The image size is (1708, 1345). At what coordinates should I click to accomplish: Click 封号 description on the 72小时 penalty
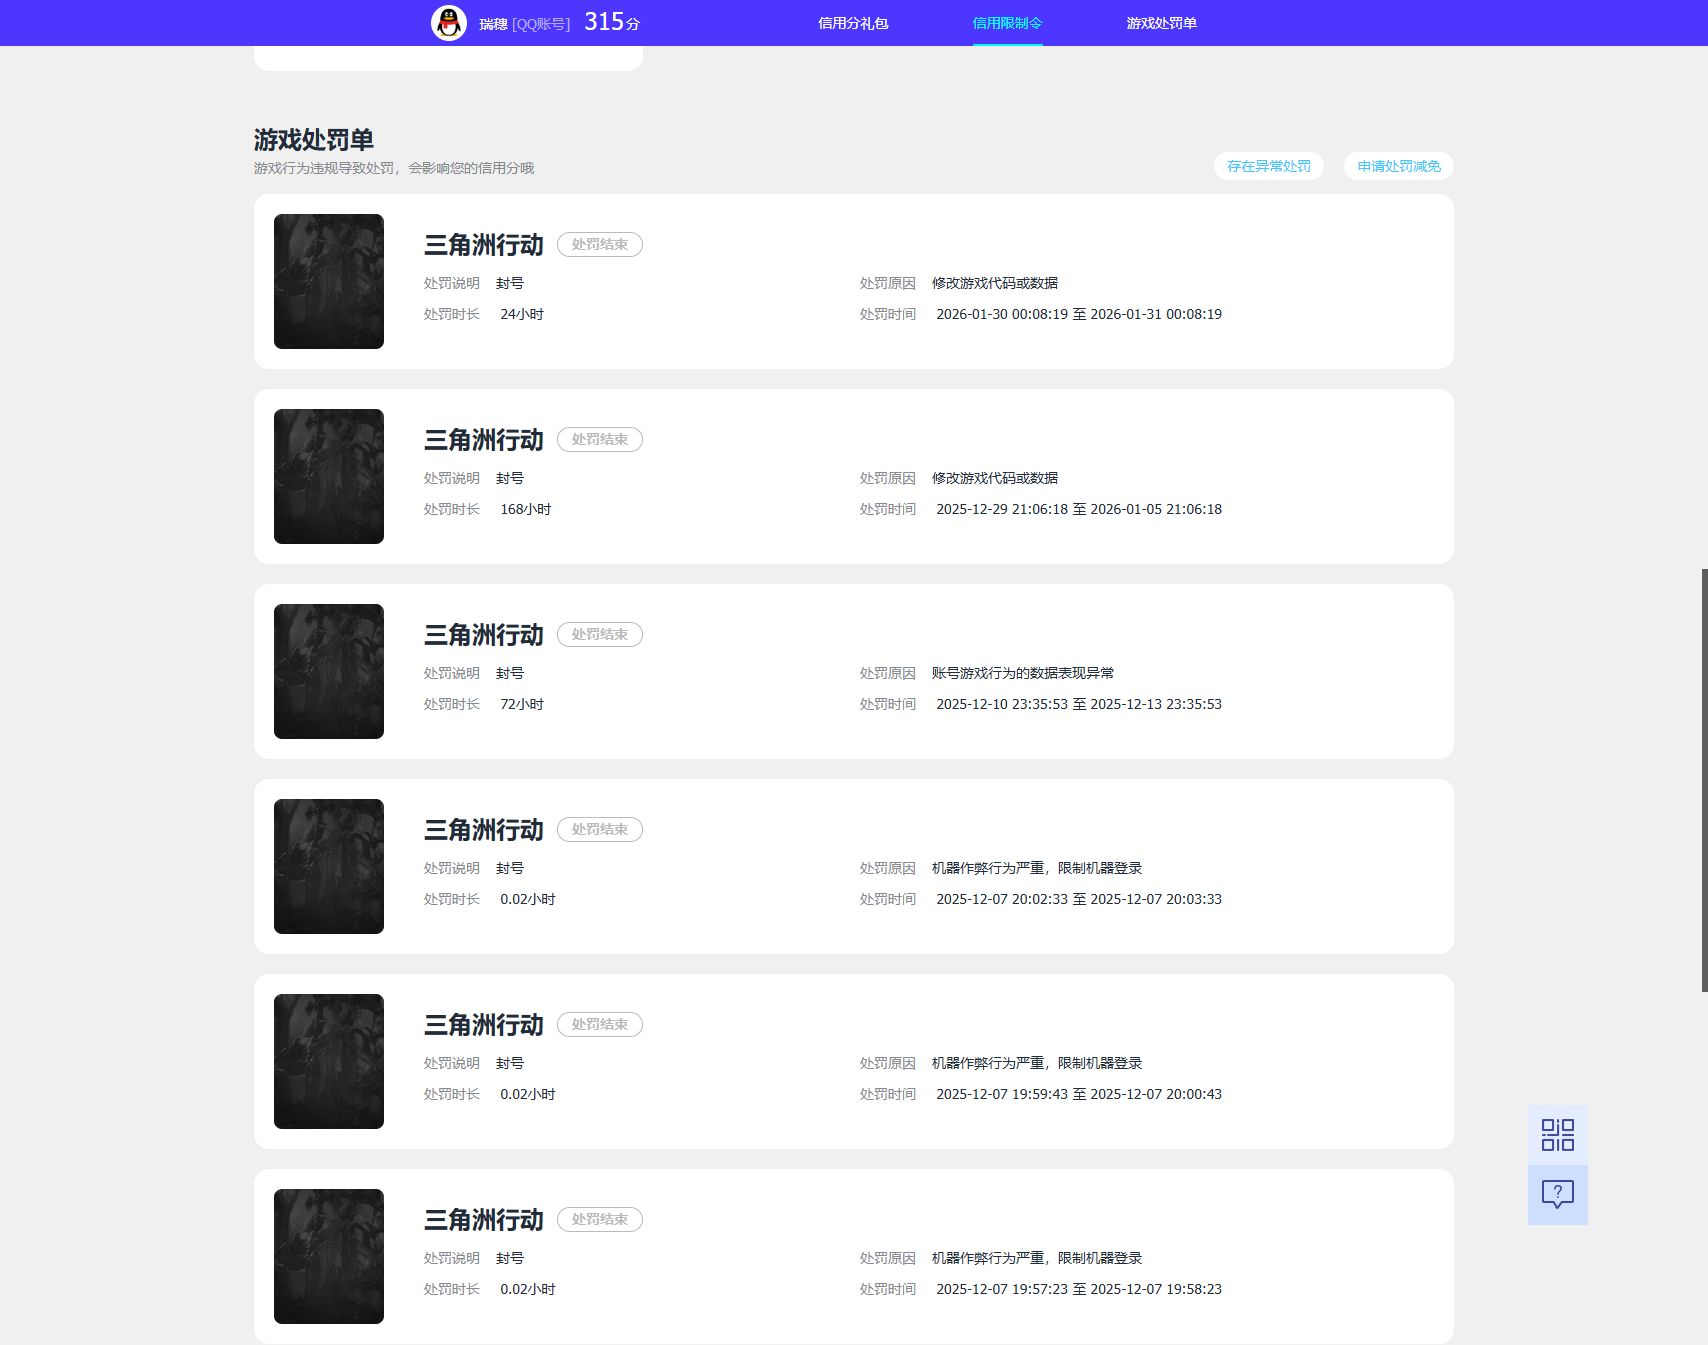coord(510,673)
